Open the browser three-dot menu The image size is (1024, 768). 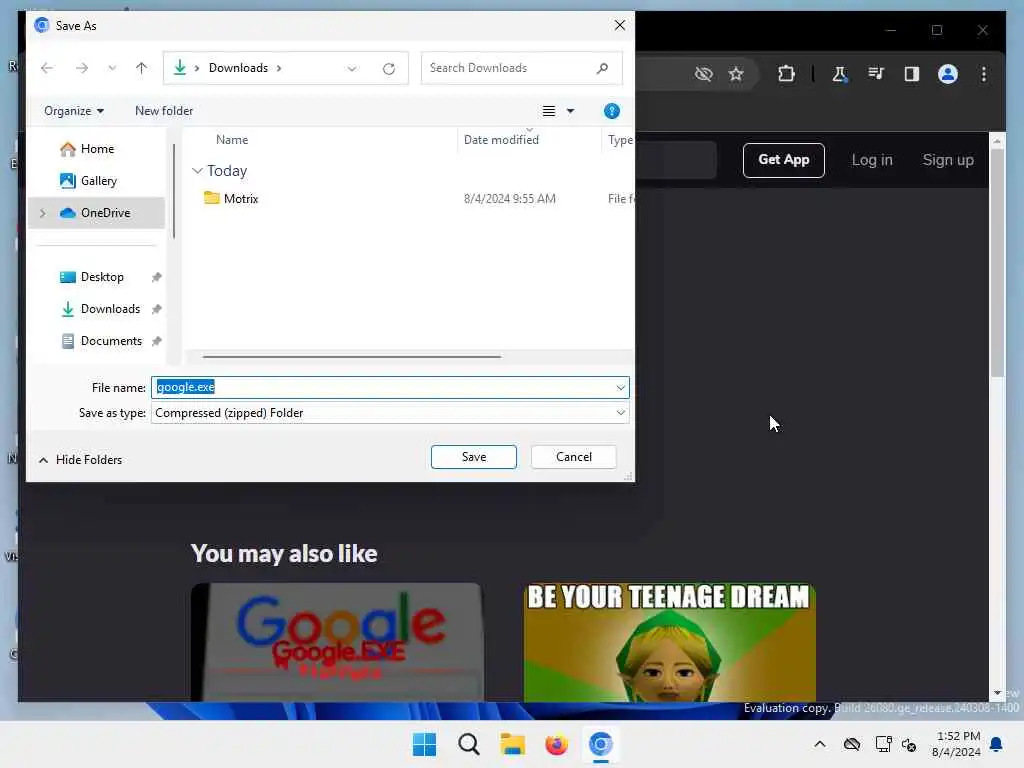[984, 74]
